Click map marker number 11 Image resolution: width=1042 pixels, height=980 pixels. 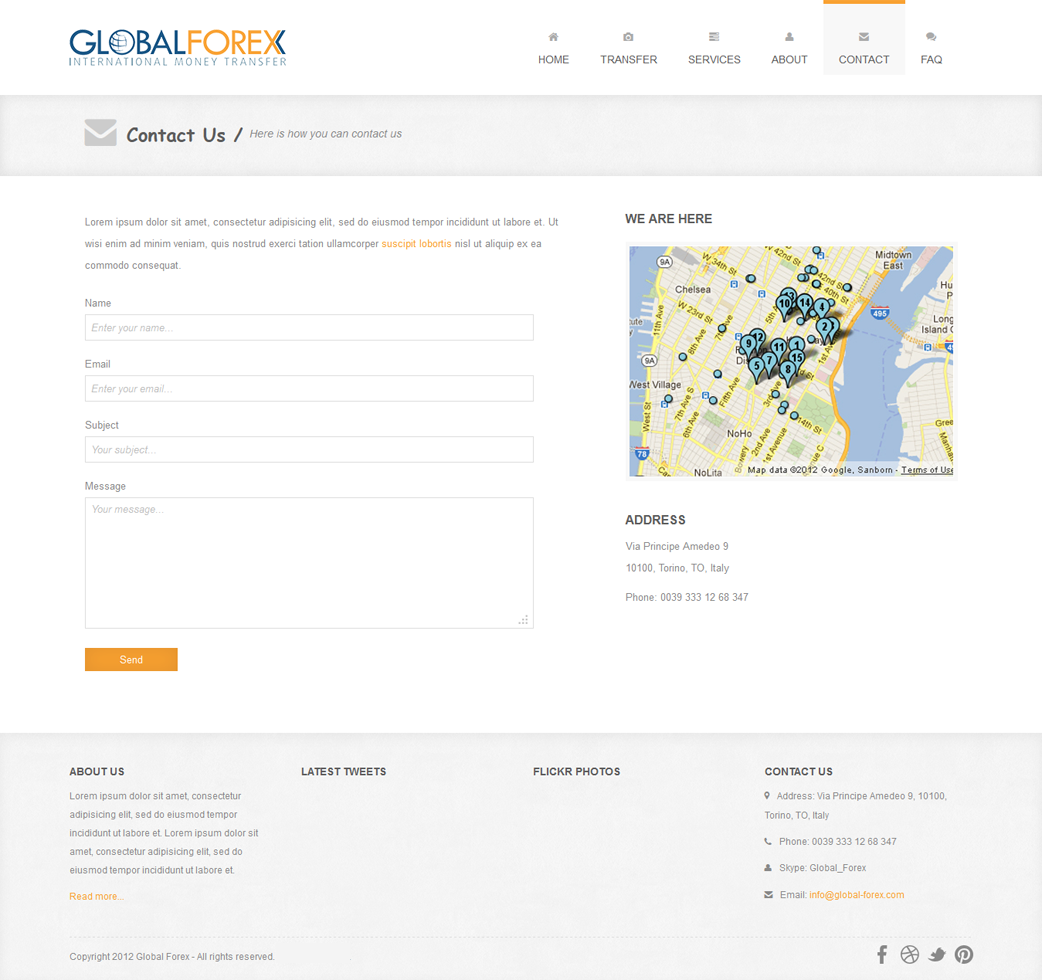pos(778,349)
